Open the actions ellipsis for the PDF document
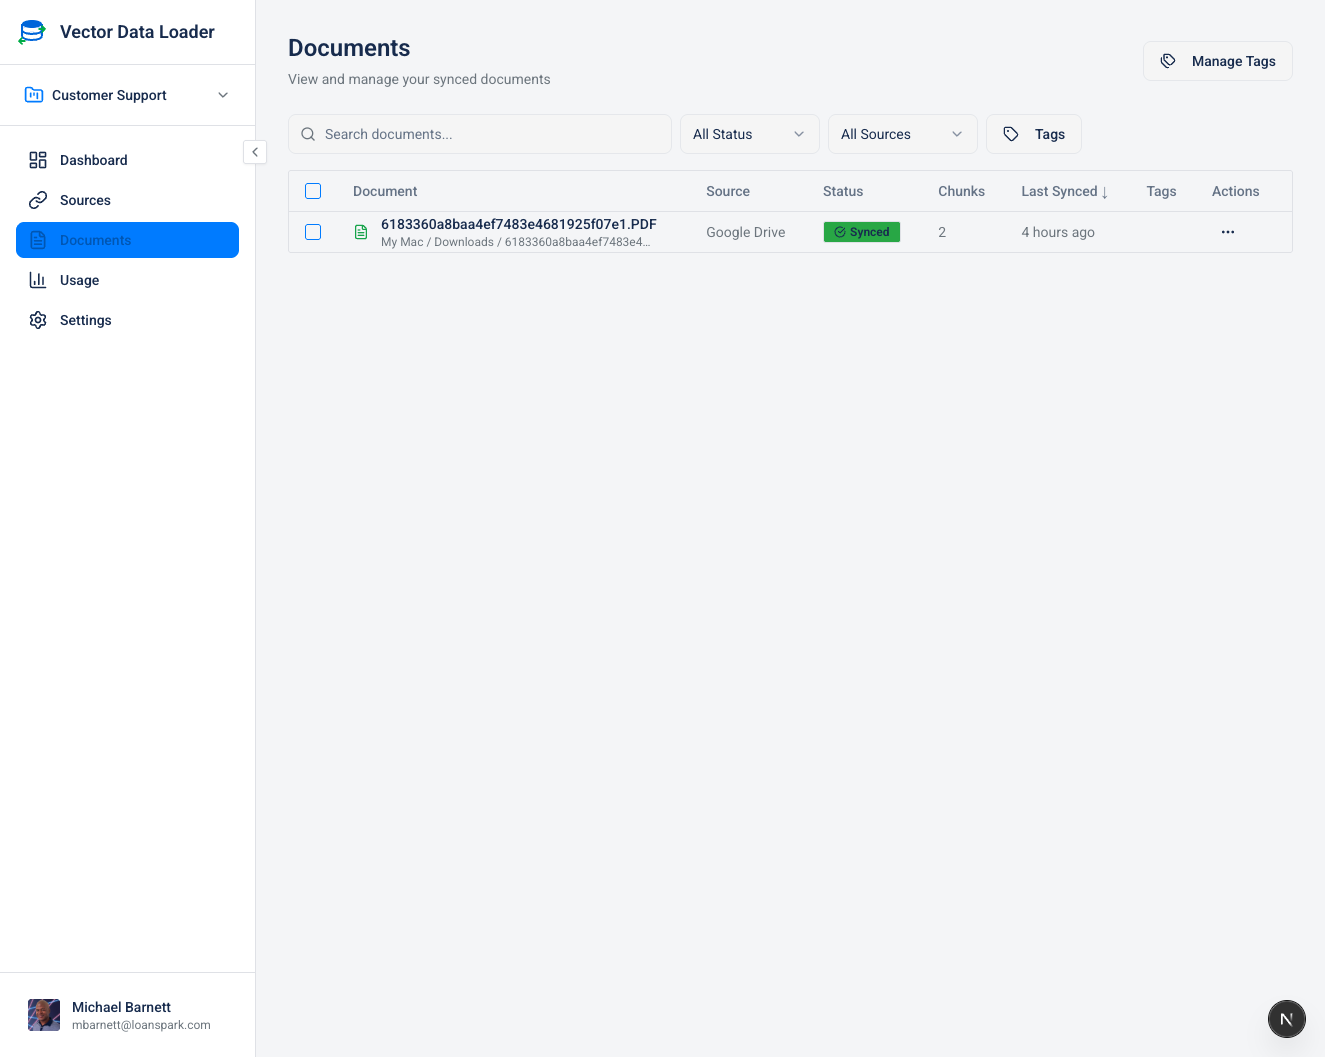The image size is (1325, 1057). point(1228,231)
